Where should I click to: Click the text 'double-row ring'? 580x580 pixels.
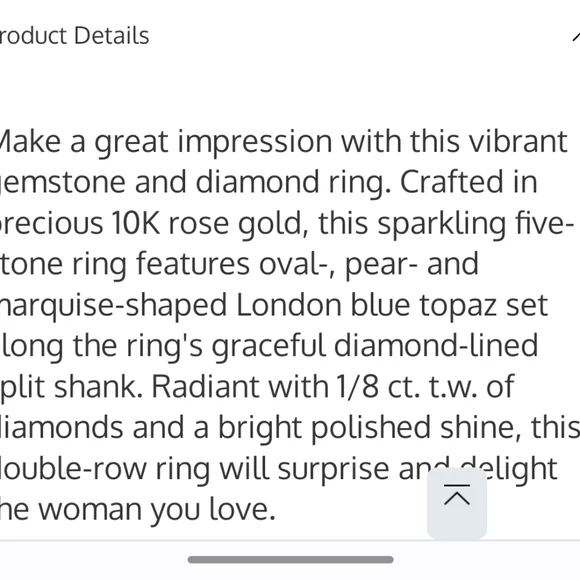[x=105, y=469]
